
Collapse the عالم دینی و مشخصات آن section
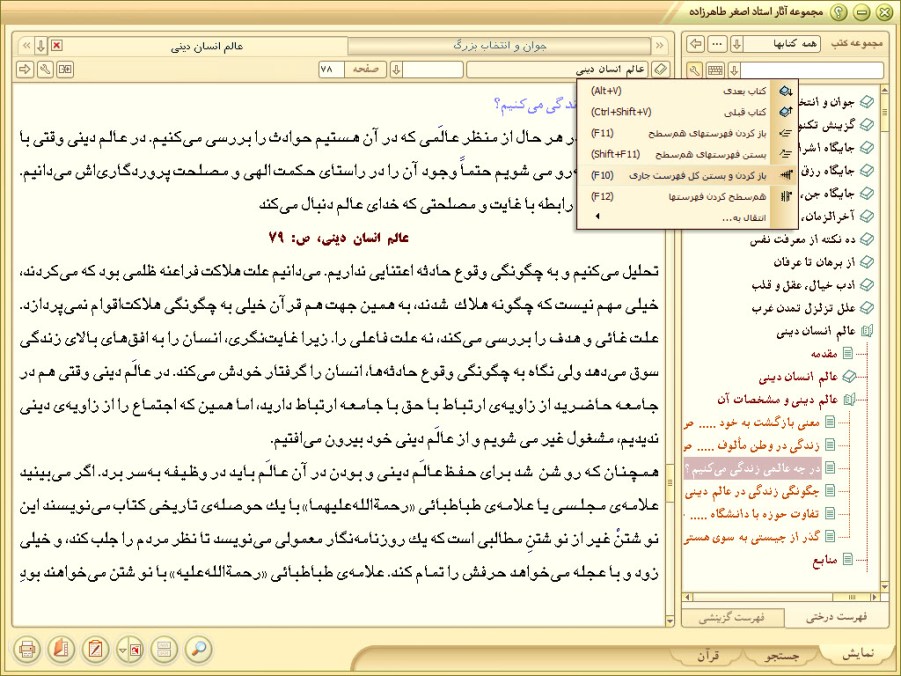coord(849,400)
